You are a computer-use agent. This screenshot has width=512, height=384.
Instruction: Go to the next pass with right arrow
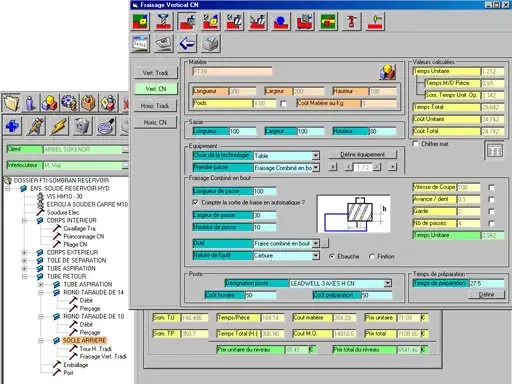[377, 167]
